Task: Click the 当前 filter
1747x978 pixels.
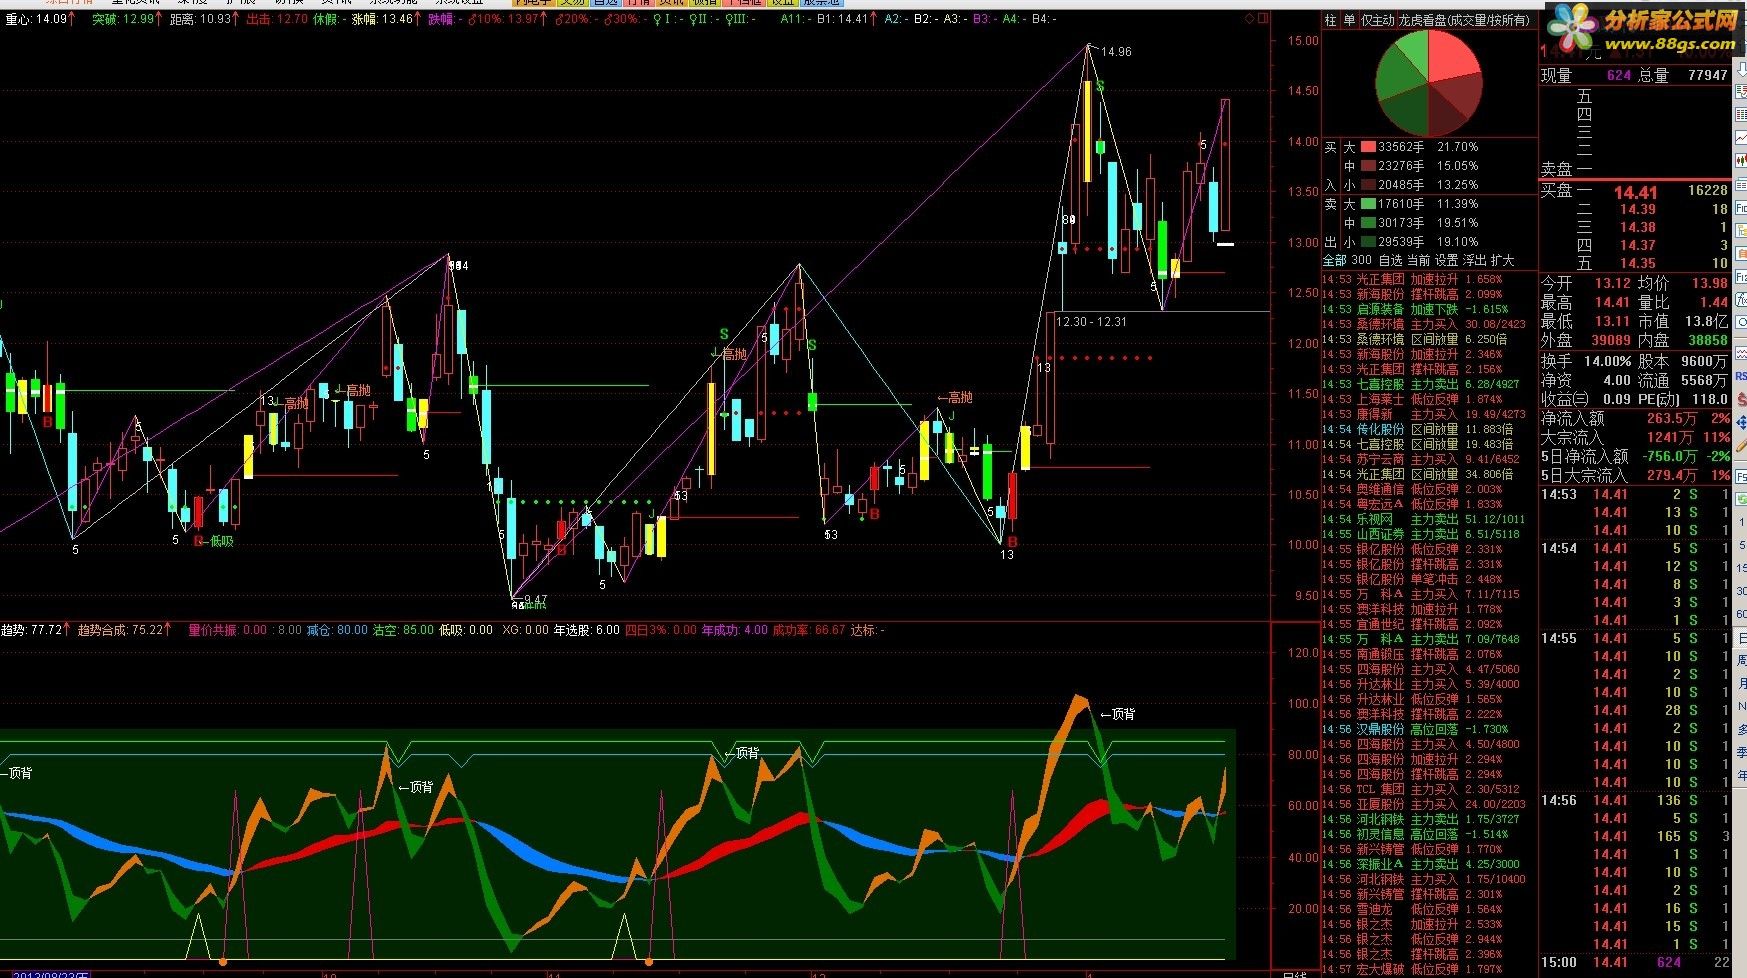Action: click(x=1418, y=260)
